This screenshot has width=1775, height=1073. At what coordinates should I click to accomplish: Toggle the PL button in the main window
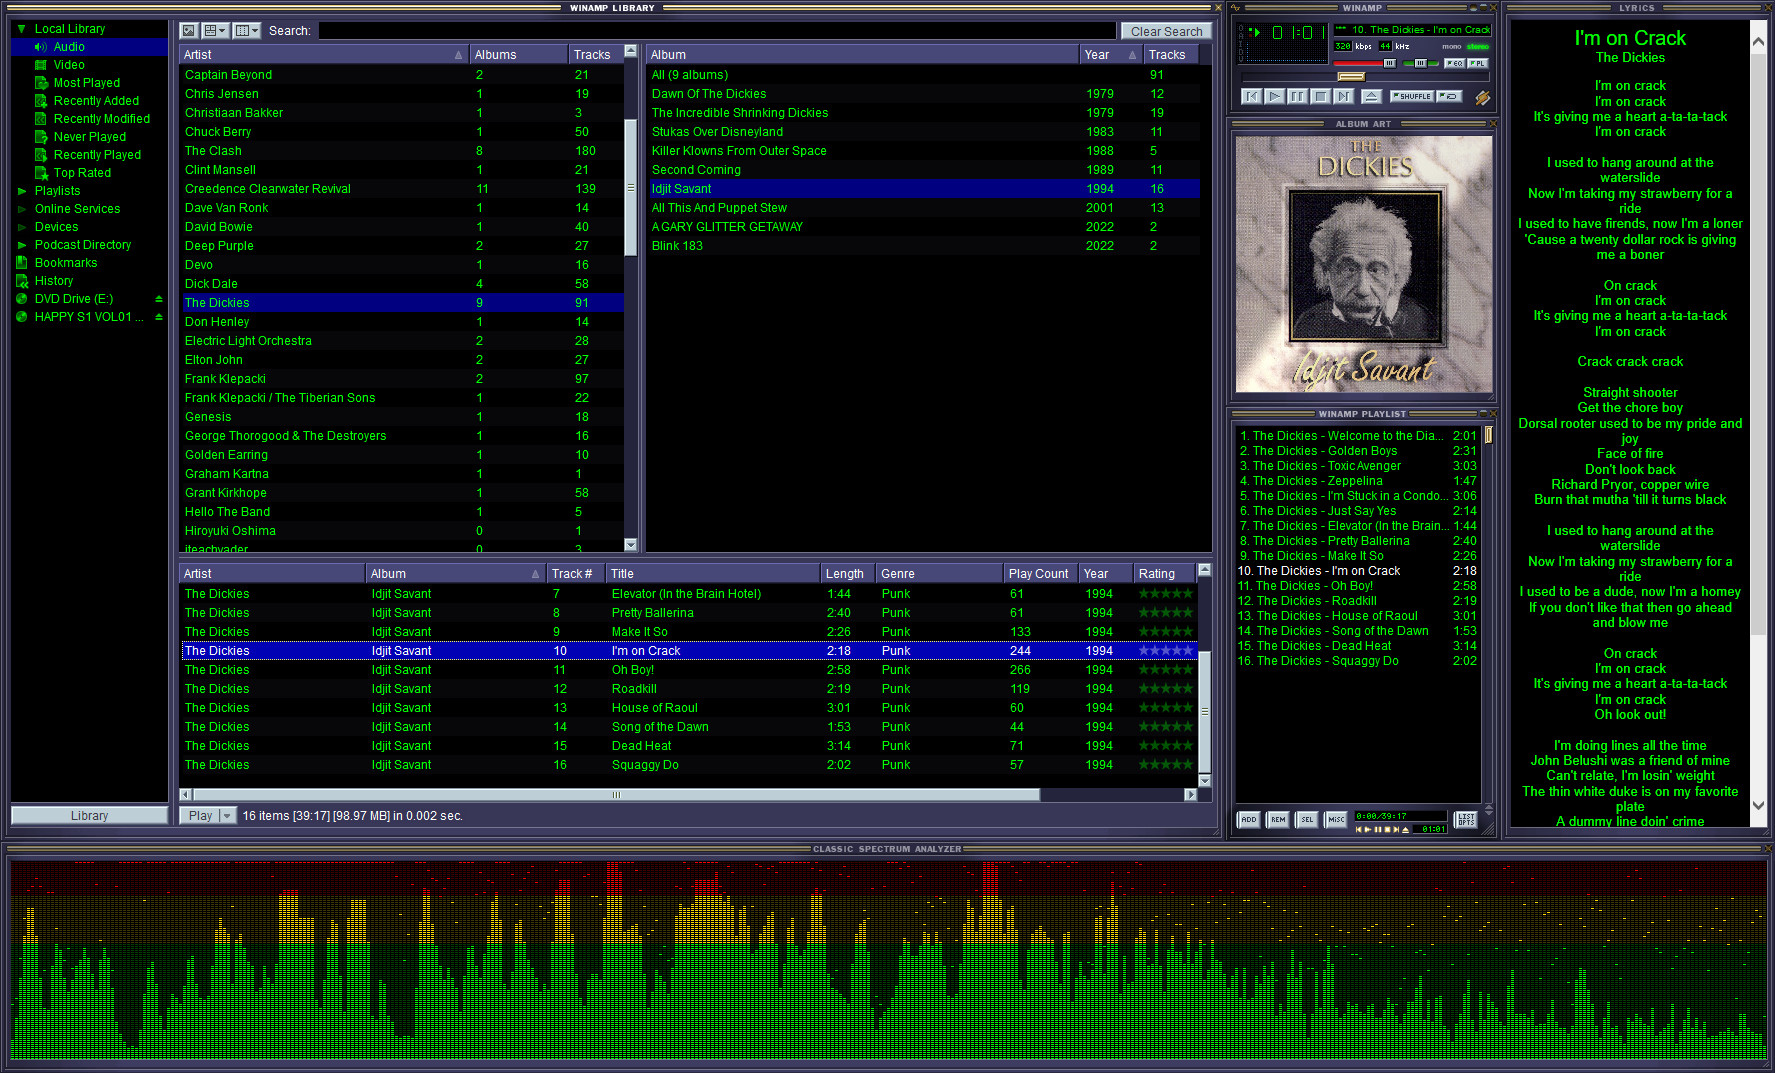1478,63
